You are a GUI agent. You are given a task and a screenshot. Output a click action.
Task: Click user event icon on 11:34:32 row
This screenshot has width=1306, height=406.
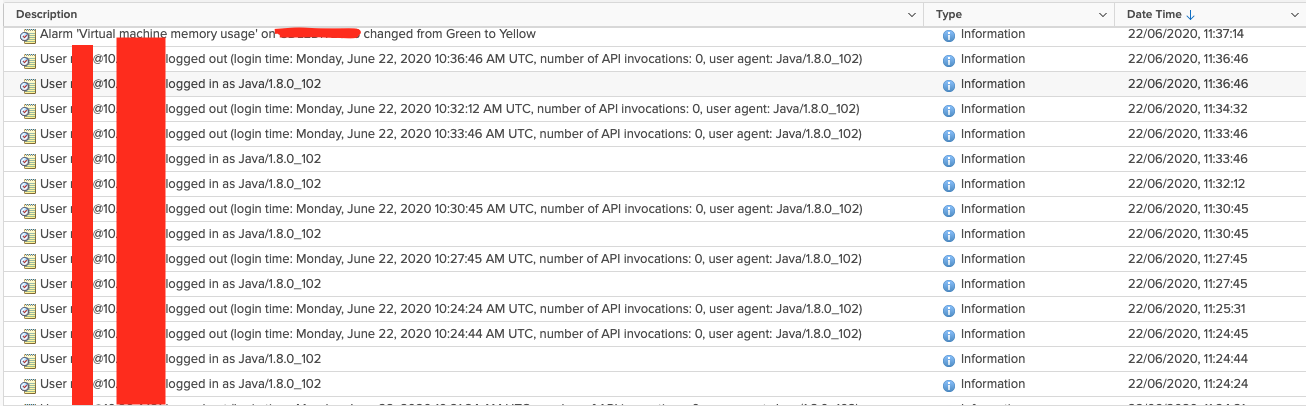coord(28,110)
